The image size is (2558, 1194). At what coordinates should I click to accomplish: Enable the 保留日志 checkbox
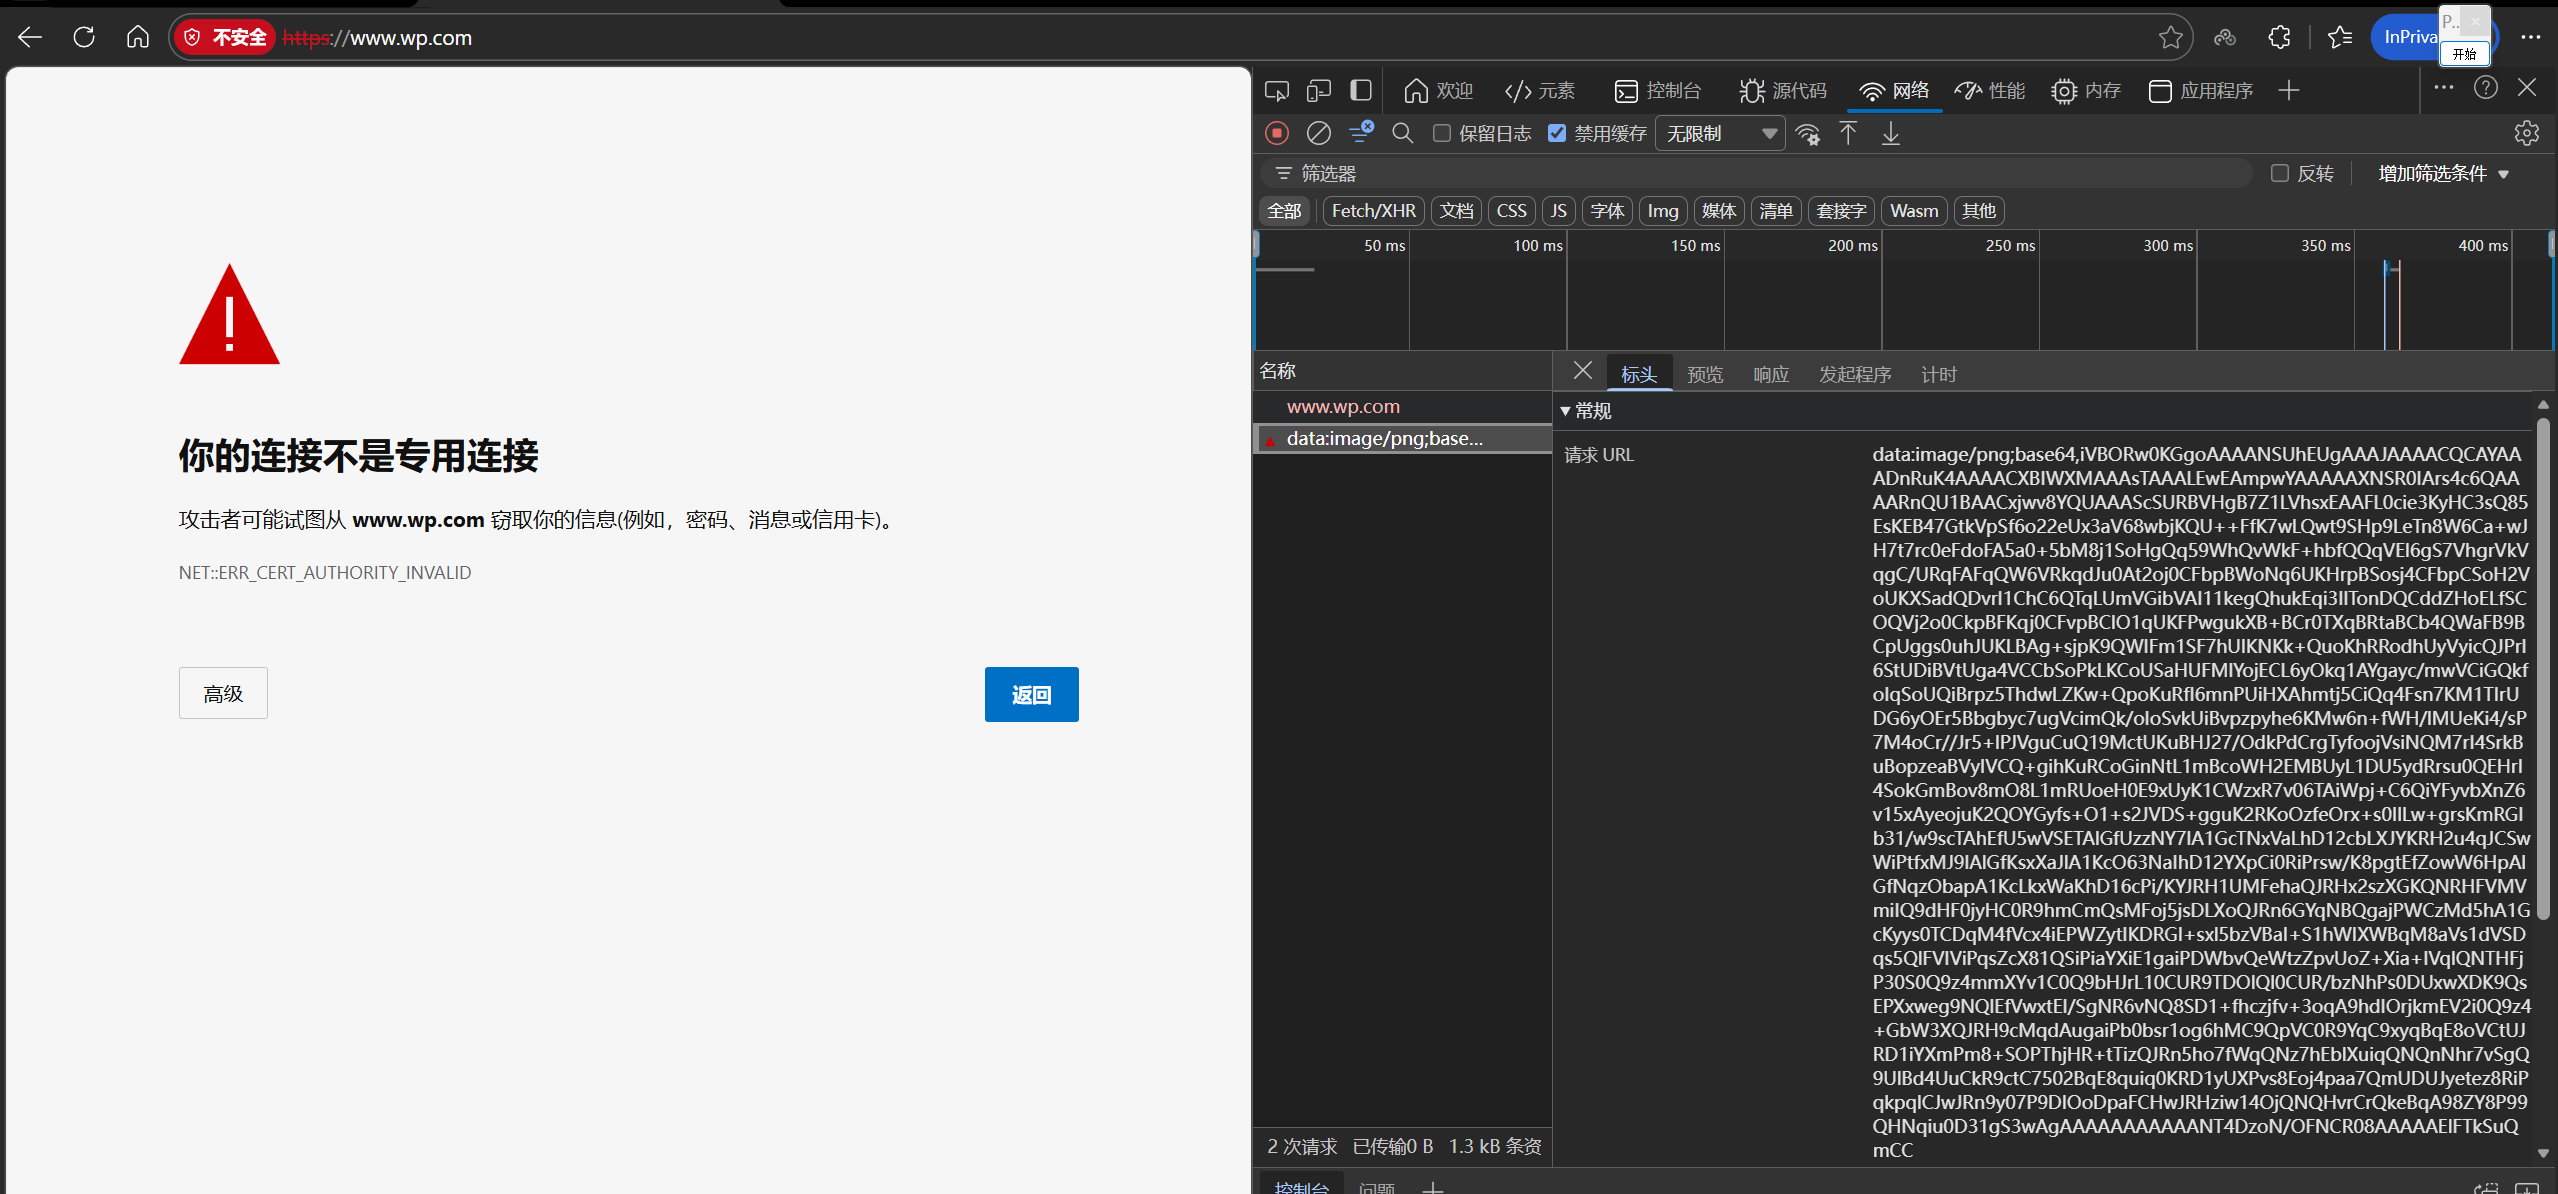1442,133
